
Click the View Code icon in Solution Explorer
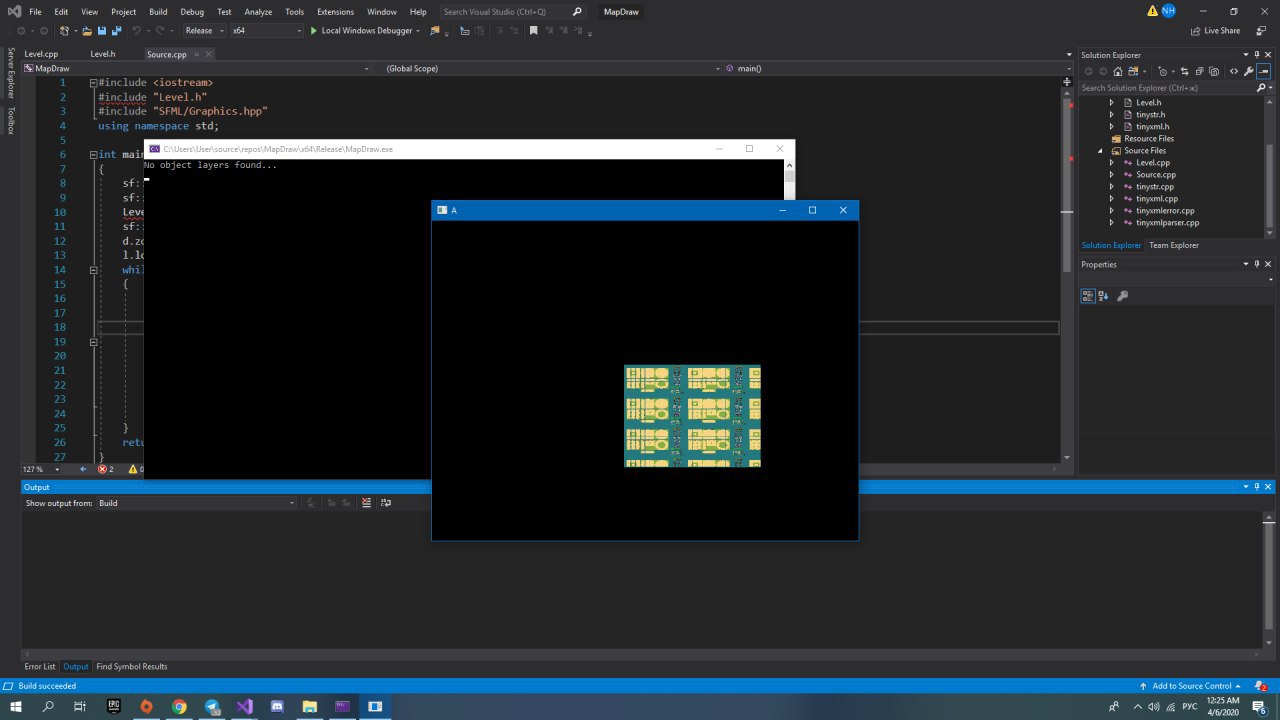coord(1233,71)
